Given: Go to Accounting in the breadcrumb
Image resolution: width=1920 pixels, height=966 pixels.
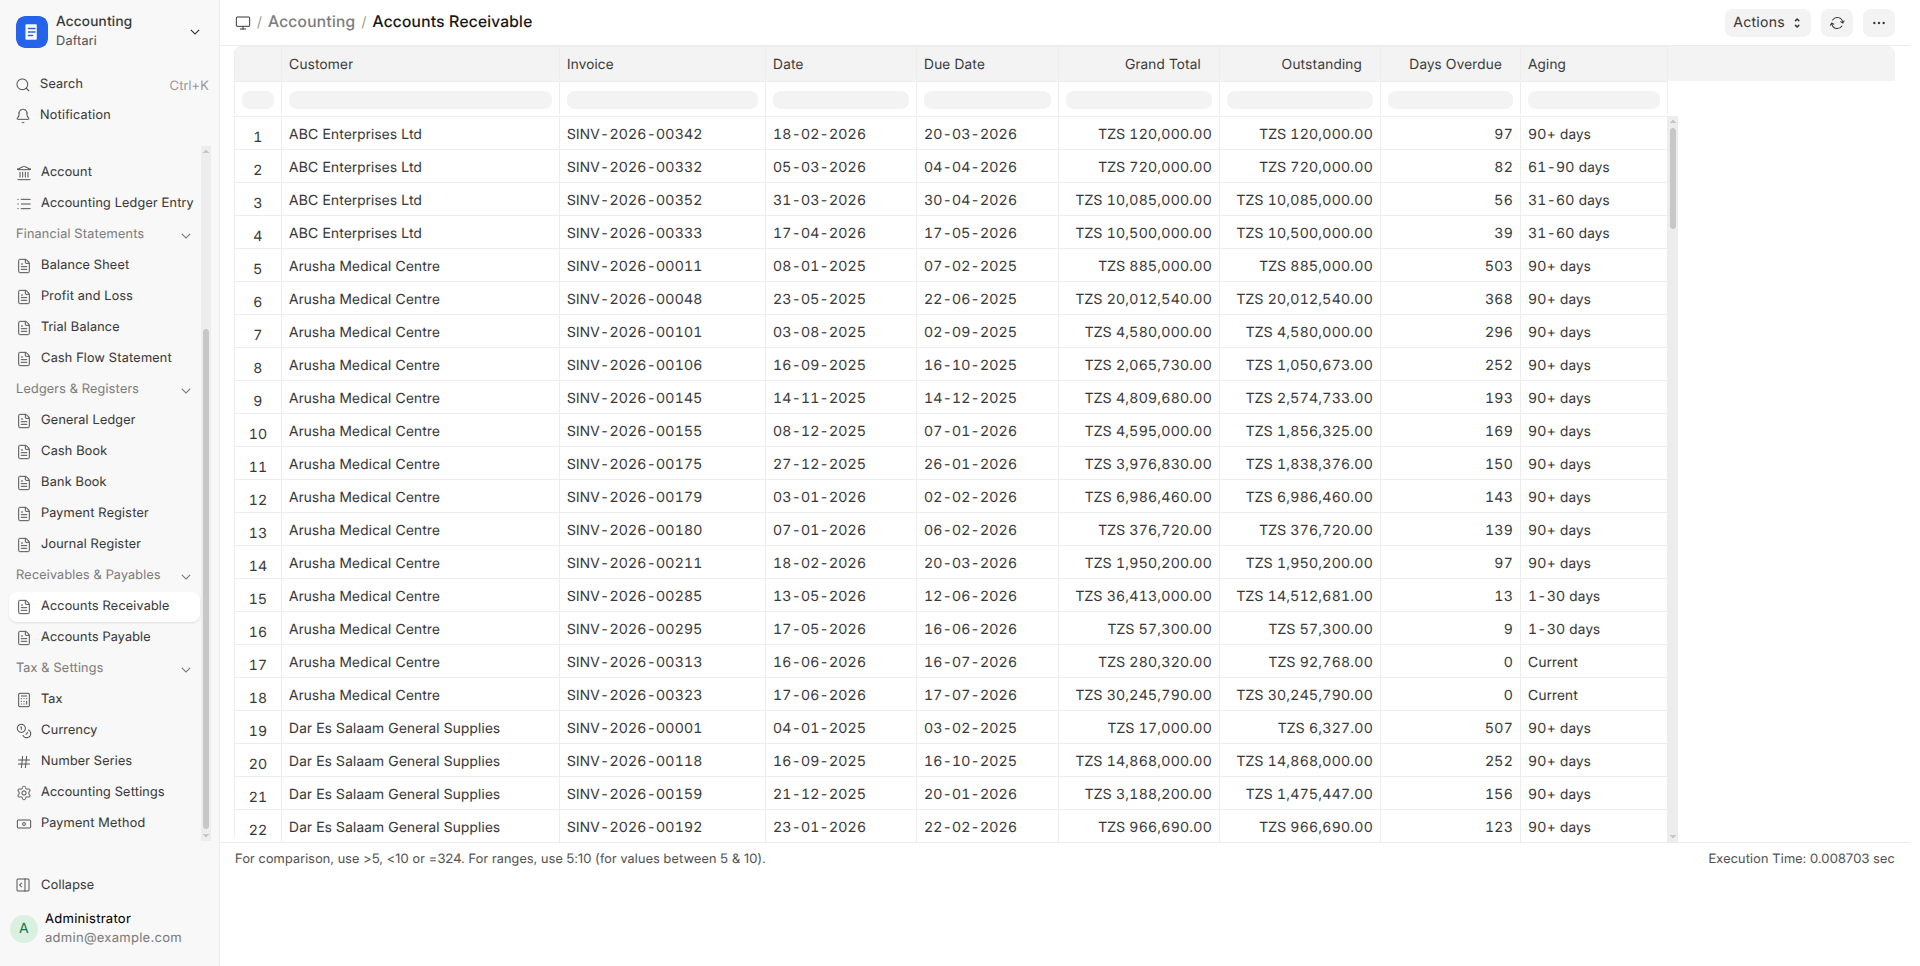Looking at the screenshot, I should tap(311, 22).
